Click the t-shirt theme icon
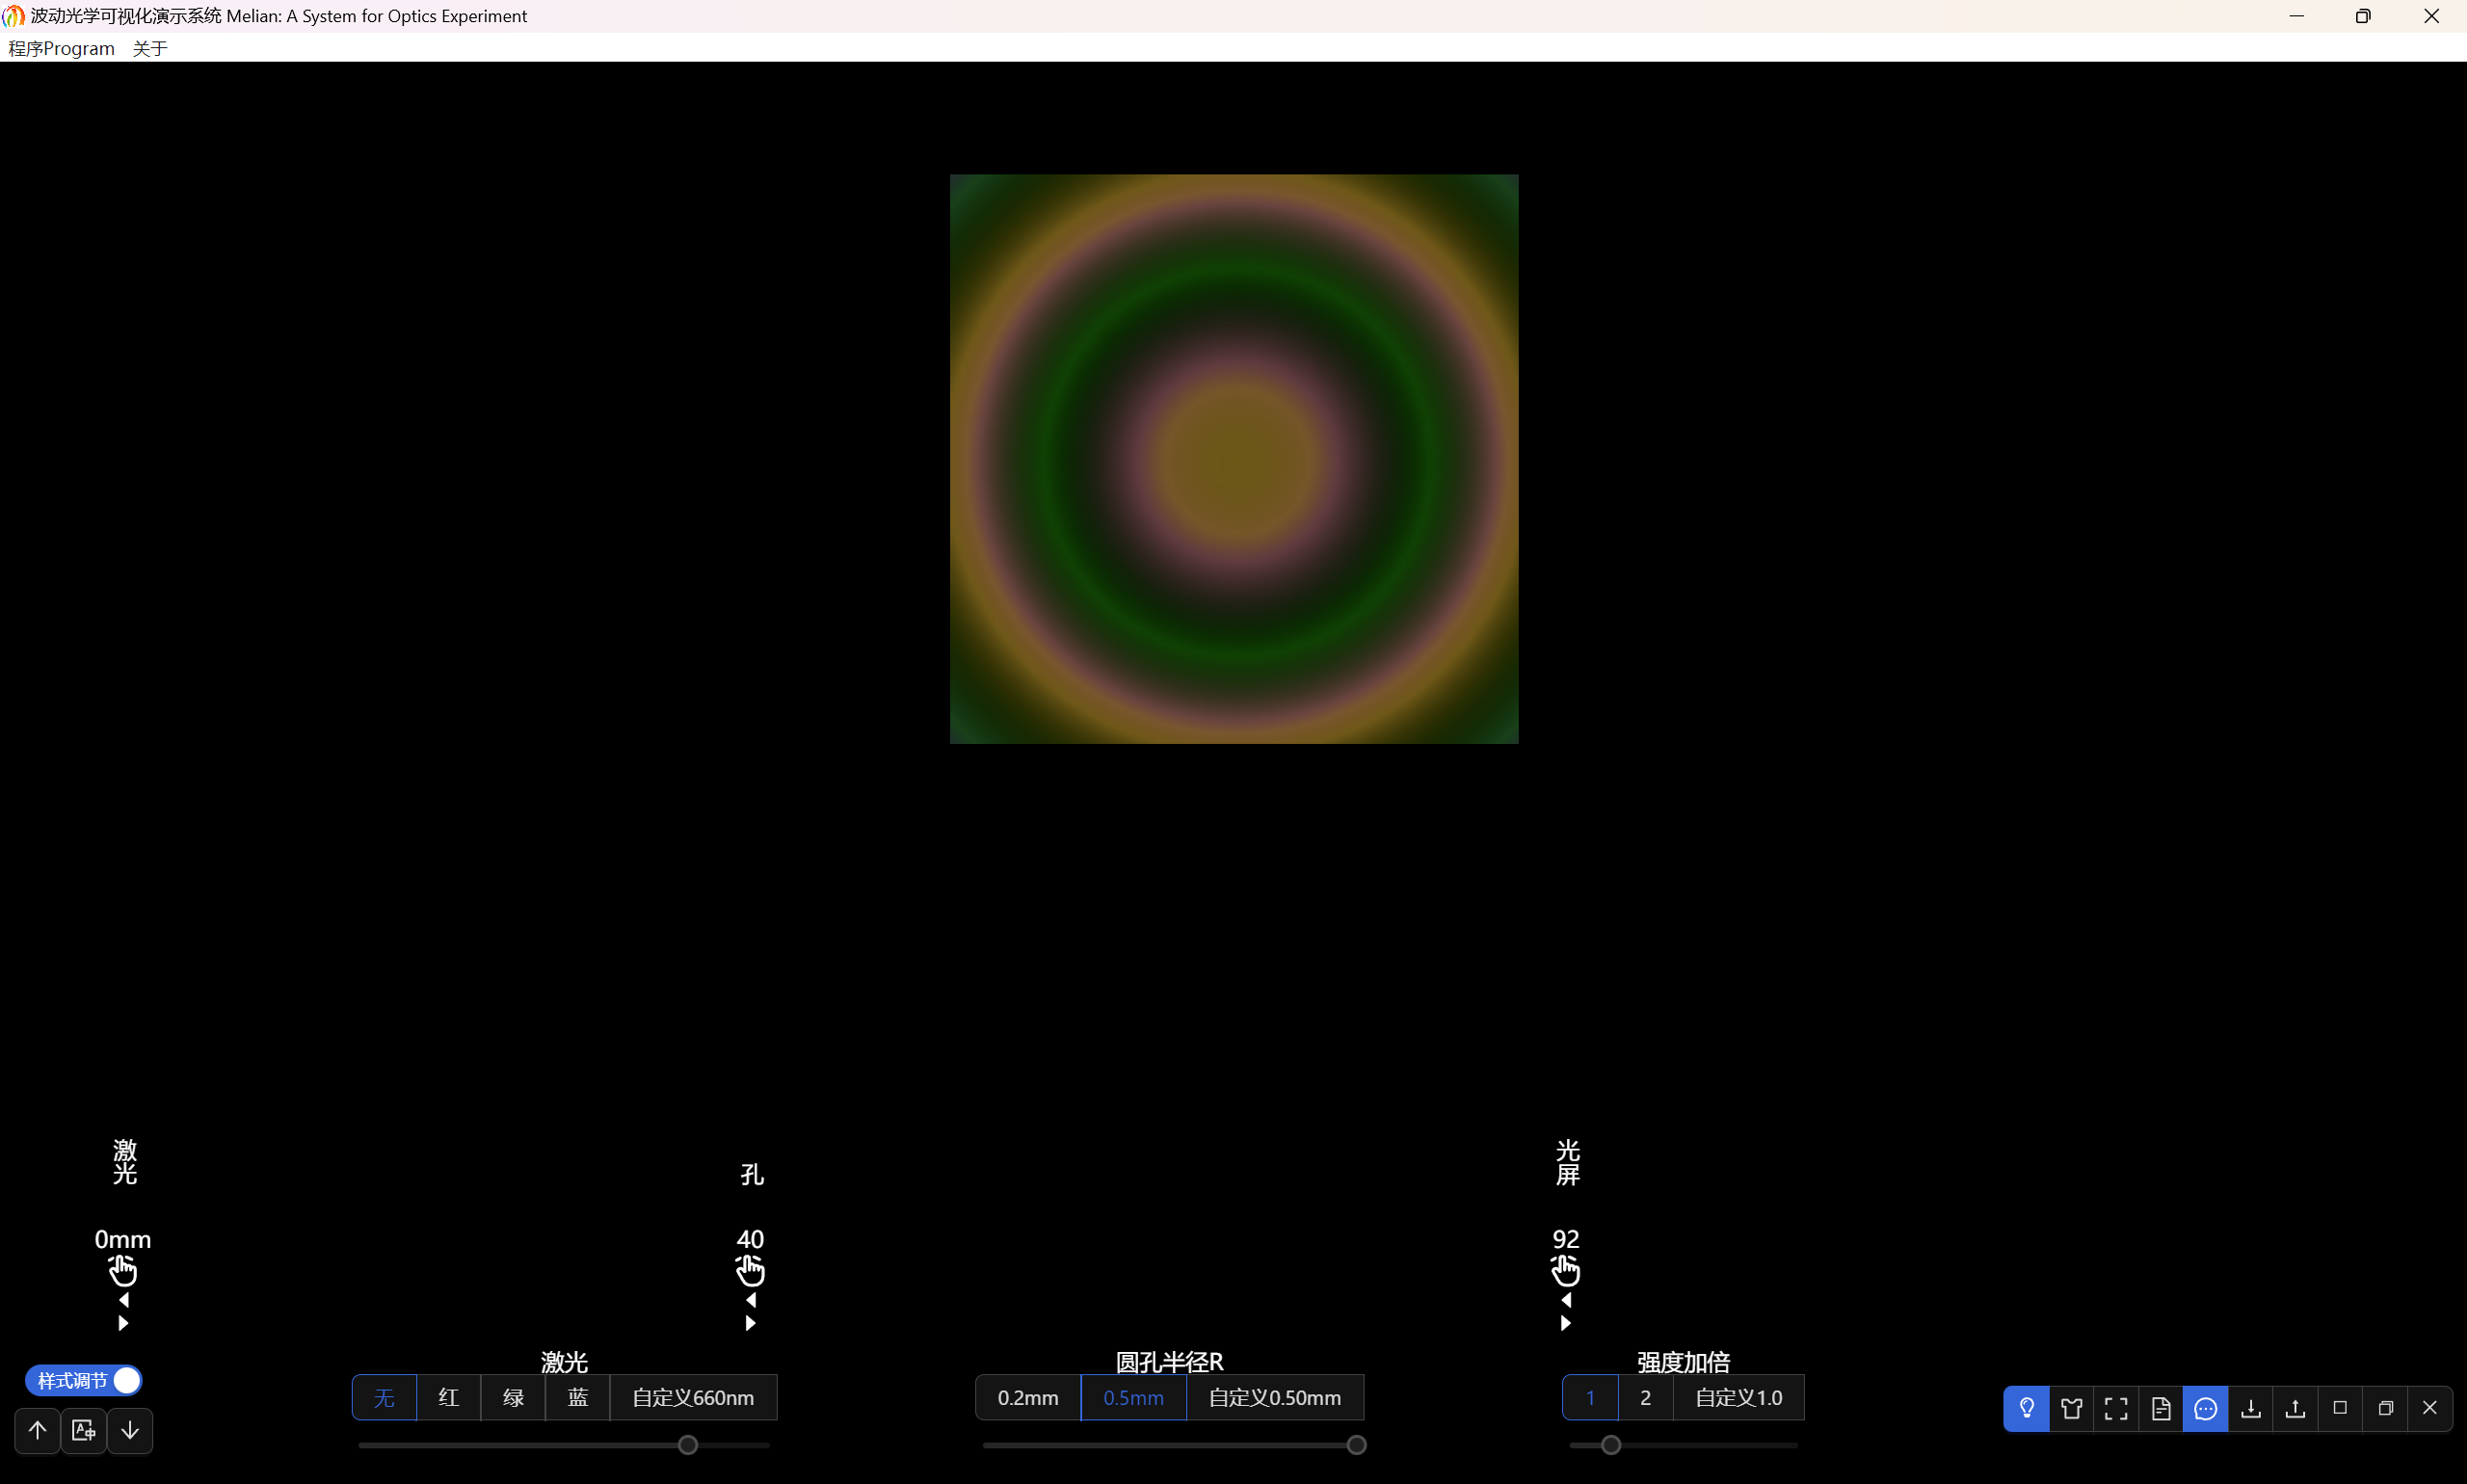Image resolution: width=2467 pixels, height=1484 pixels. coord(2071,1408)
